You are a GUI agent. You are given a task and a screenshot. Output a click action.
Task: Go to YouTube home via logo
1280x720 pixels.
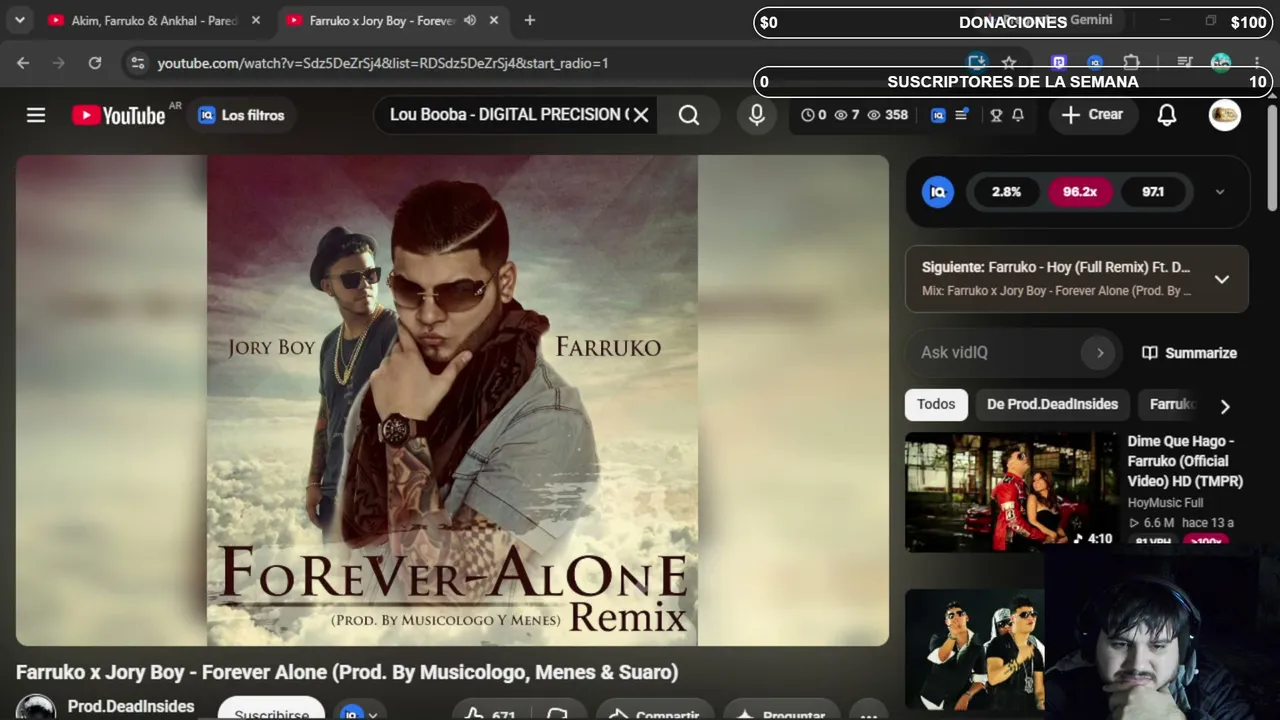coord(118,115)
